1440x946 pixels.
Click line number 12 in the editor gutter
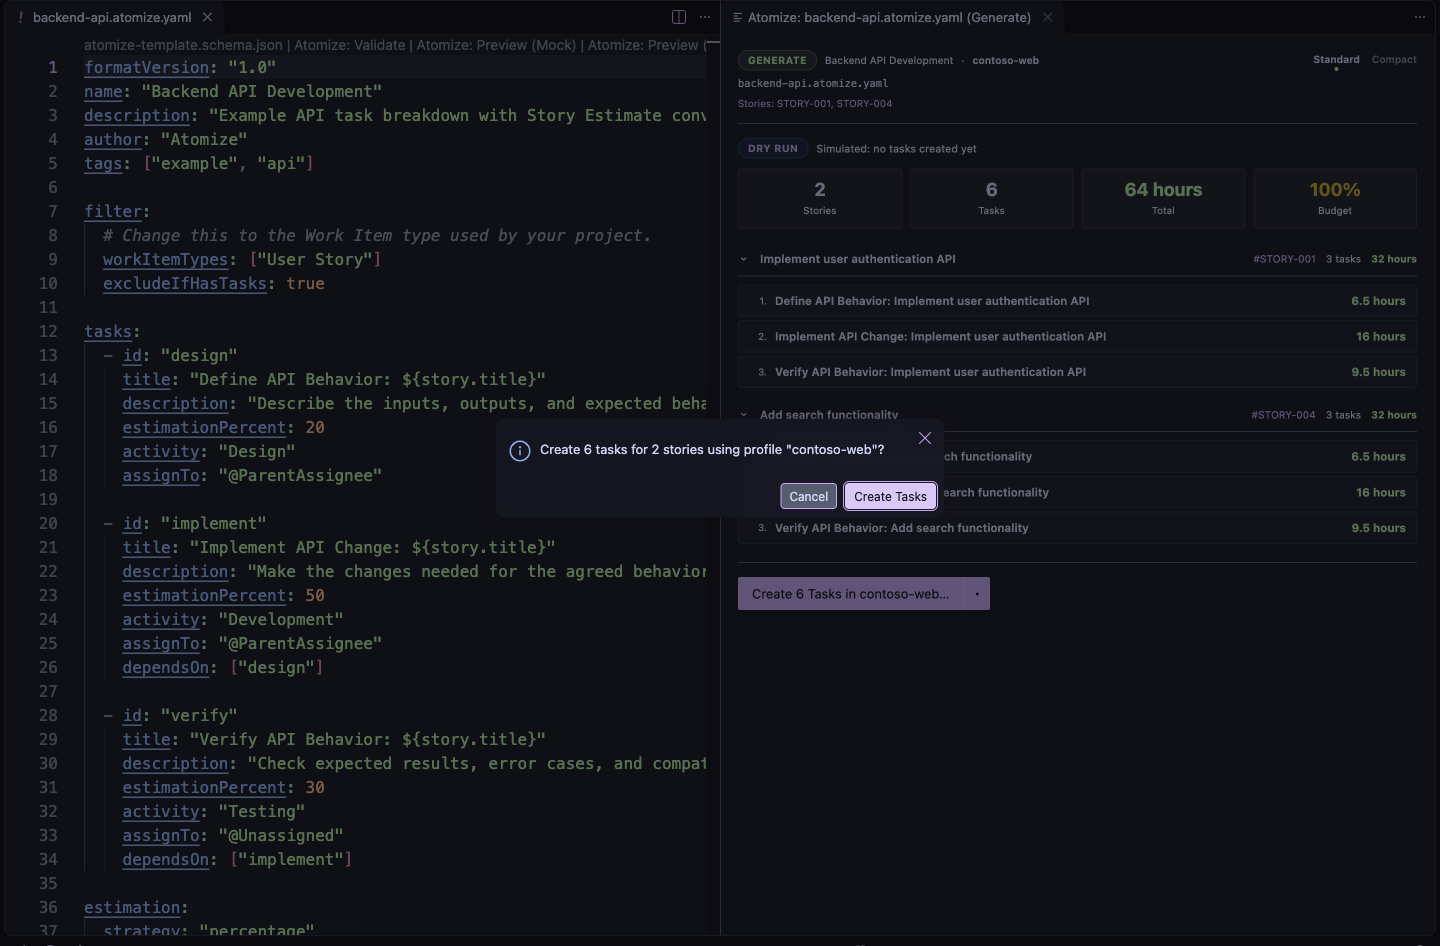(48, 331)
